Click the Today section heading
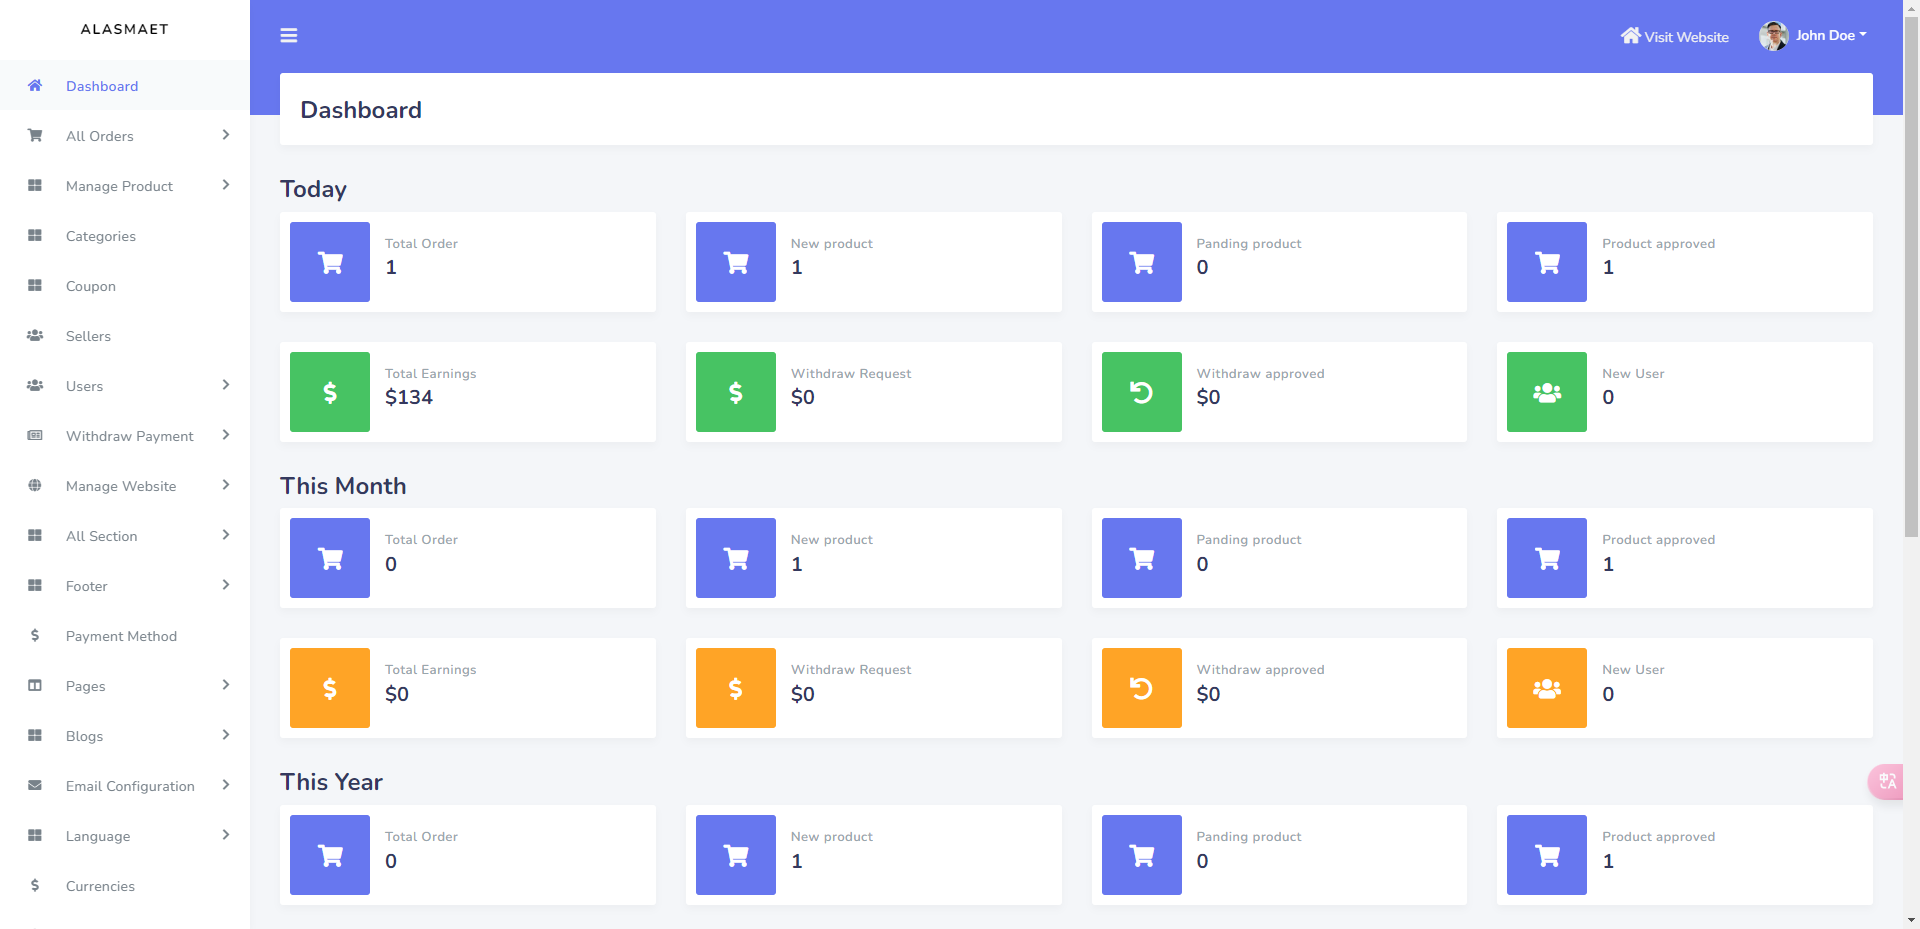Image resolution: width=1920 pixels, height=929 pixels. (x=313, y=189)
